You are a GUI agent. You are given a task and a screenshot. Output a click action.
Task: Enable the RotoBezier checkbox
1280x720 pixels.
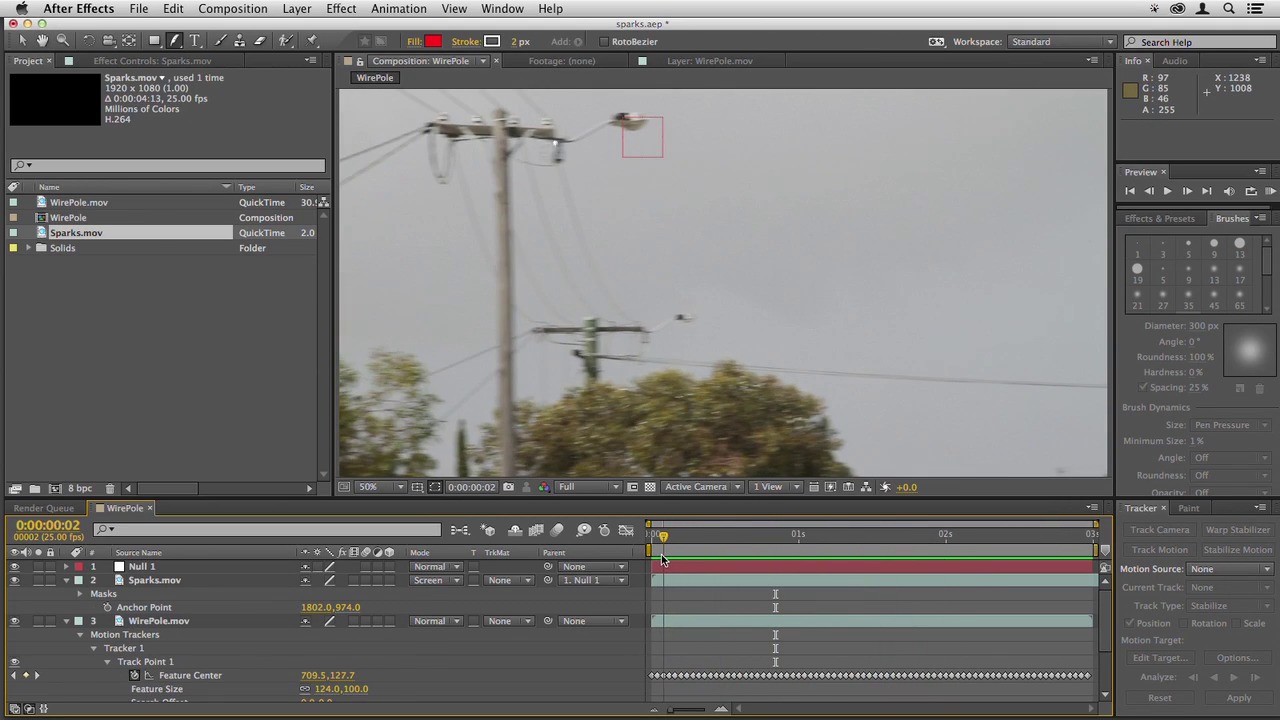pos(603,42)
